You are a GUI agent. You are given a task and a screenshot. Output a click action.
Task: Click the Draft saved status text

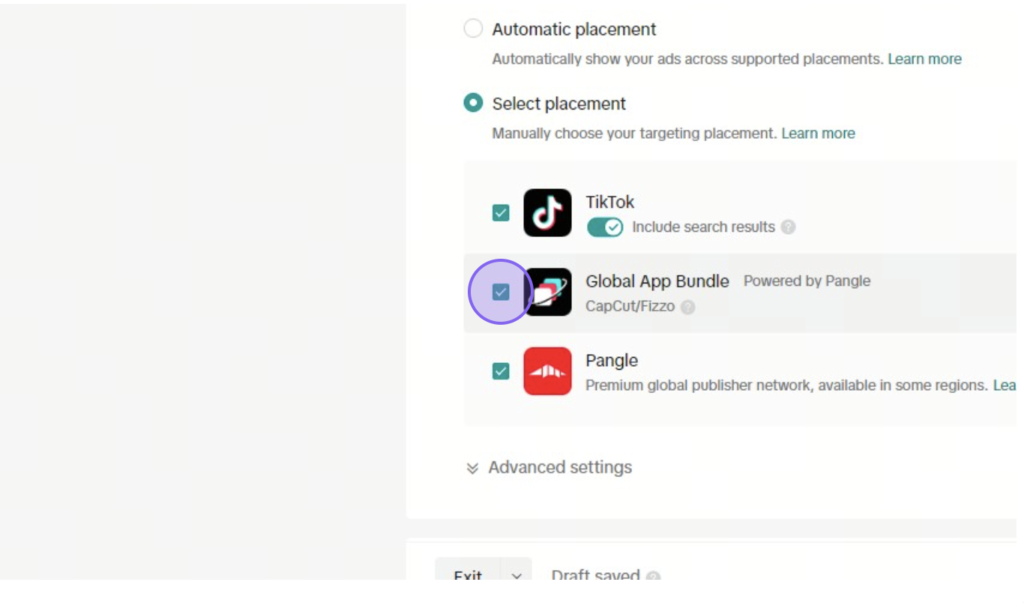tap(595, 575)
